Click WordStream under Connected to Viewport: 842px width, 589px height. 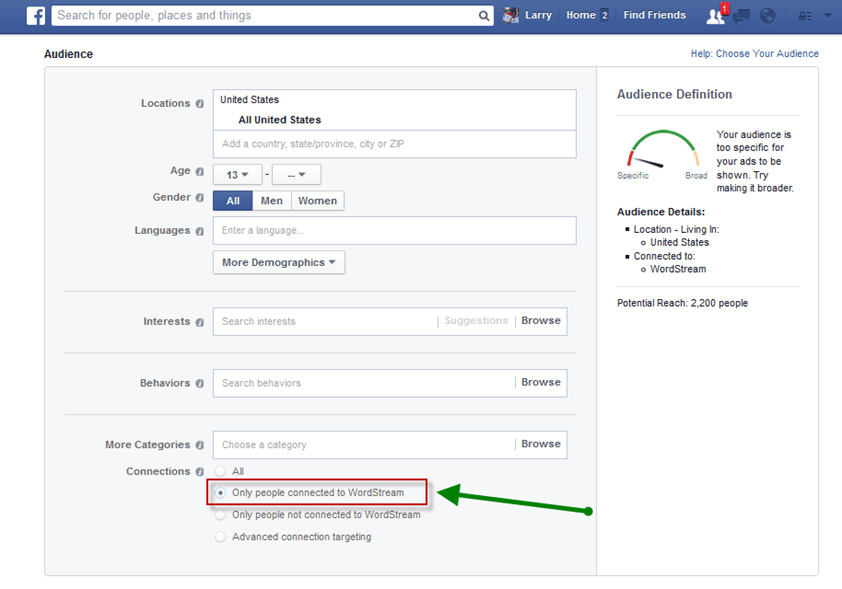(678, 269)
